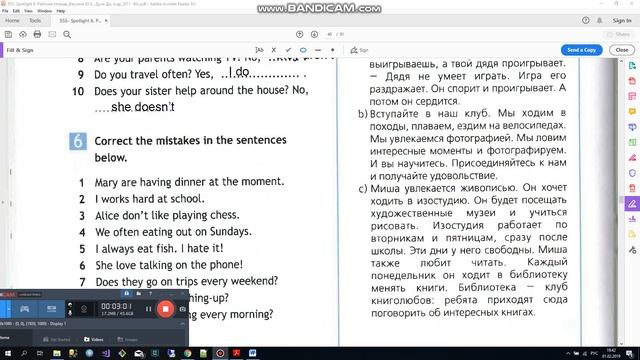Open Export PDF tool in right pane
640x360 pixels.
pos(632,65)
